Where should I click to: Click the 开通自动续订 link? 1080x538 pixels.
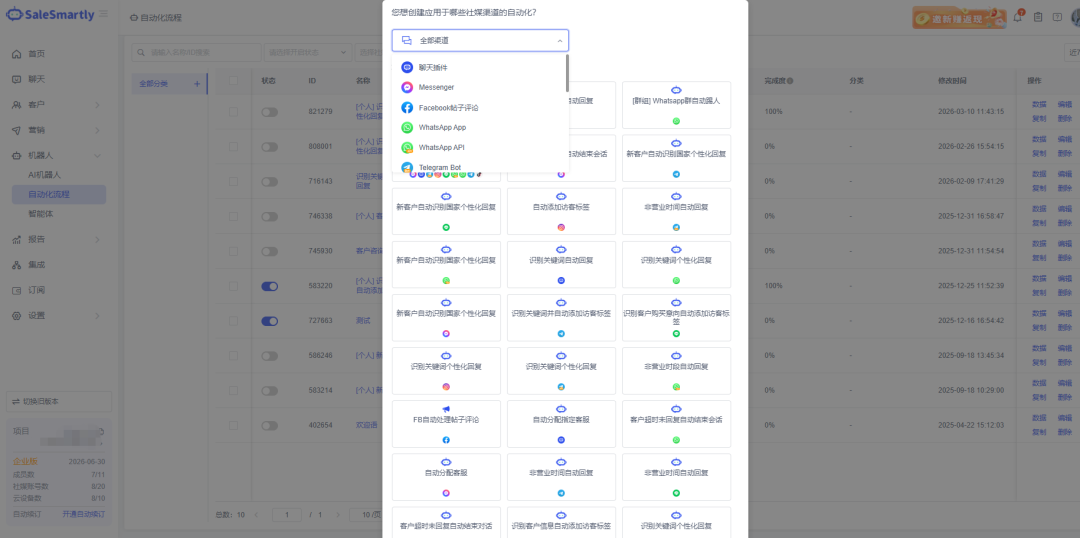pos(83,513)
